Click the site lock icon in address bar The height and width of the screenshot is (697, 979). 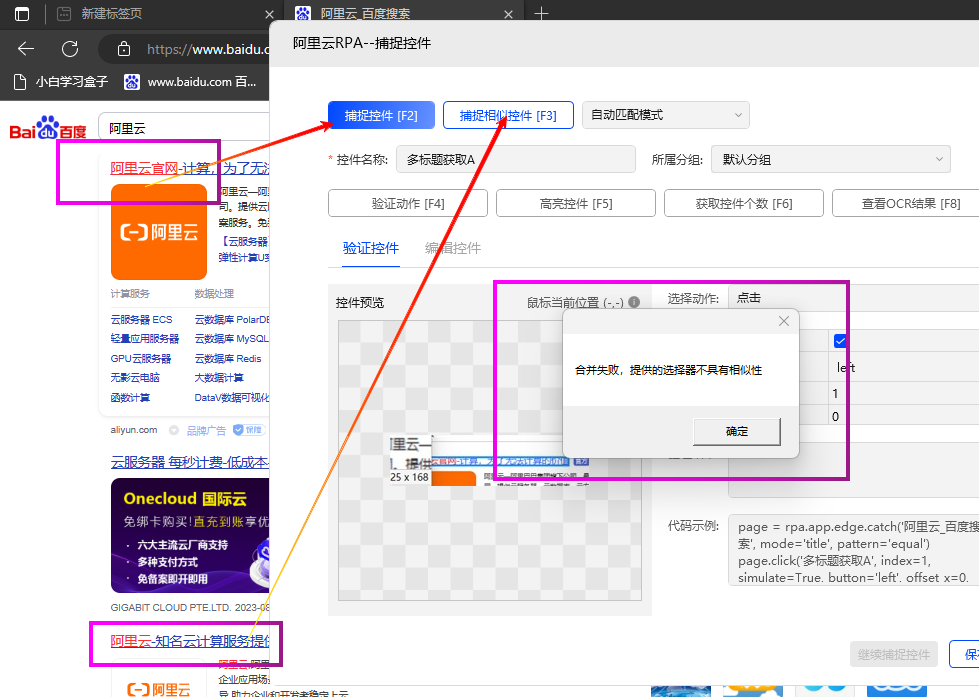[124, 49]
